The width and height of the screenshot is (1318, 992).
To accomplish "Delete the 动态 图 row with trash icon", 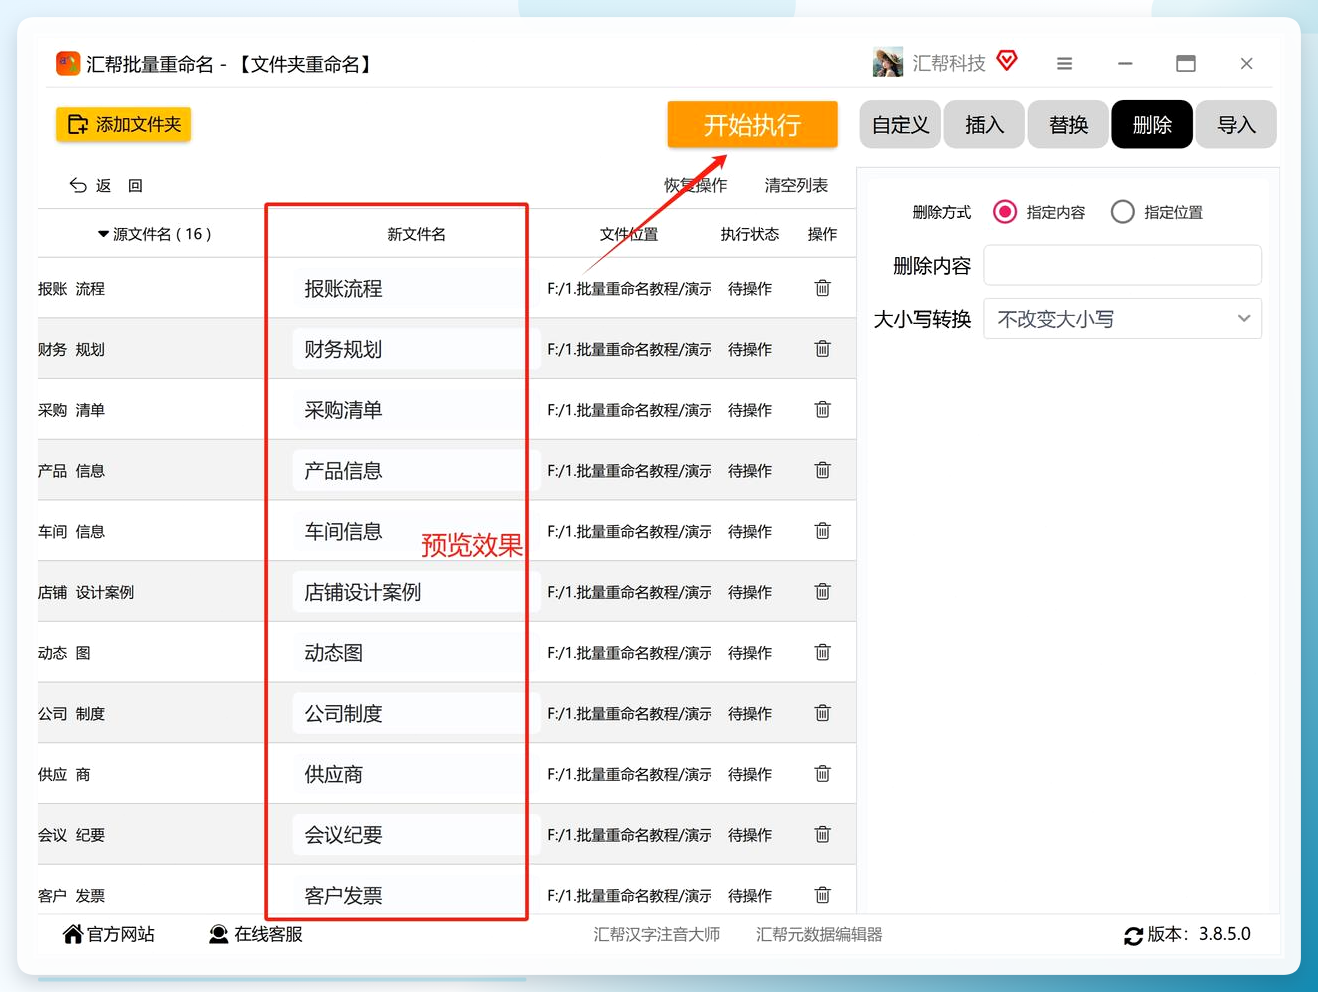I will pos(822,653).
